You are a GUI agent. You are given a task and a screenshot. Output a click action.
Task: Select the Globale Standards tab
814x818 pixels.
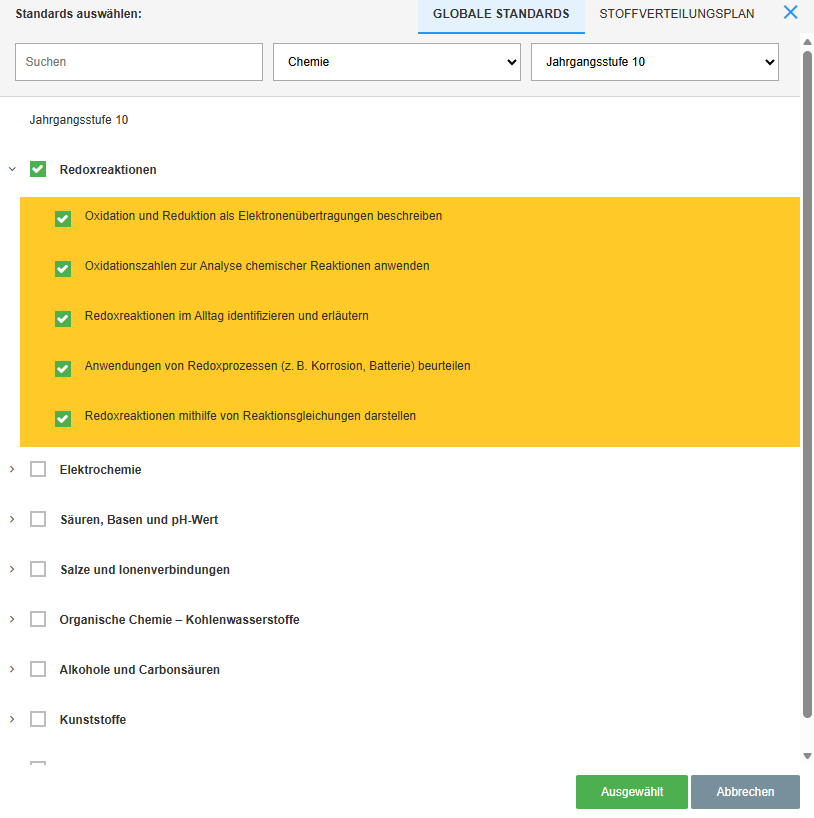point(501,14)
